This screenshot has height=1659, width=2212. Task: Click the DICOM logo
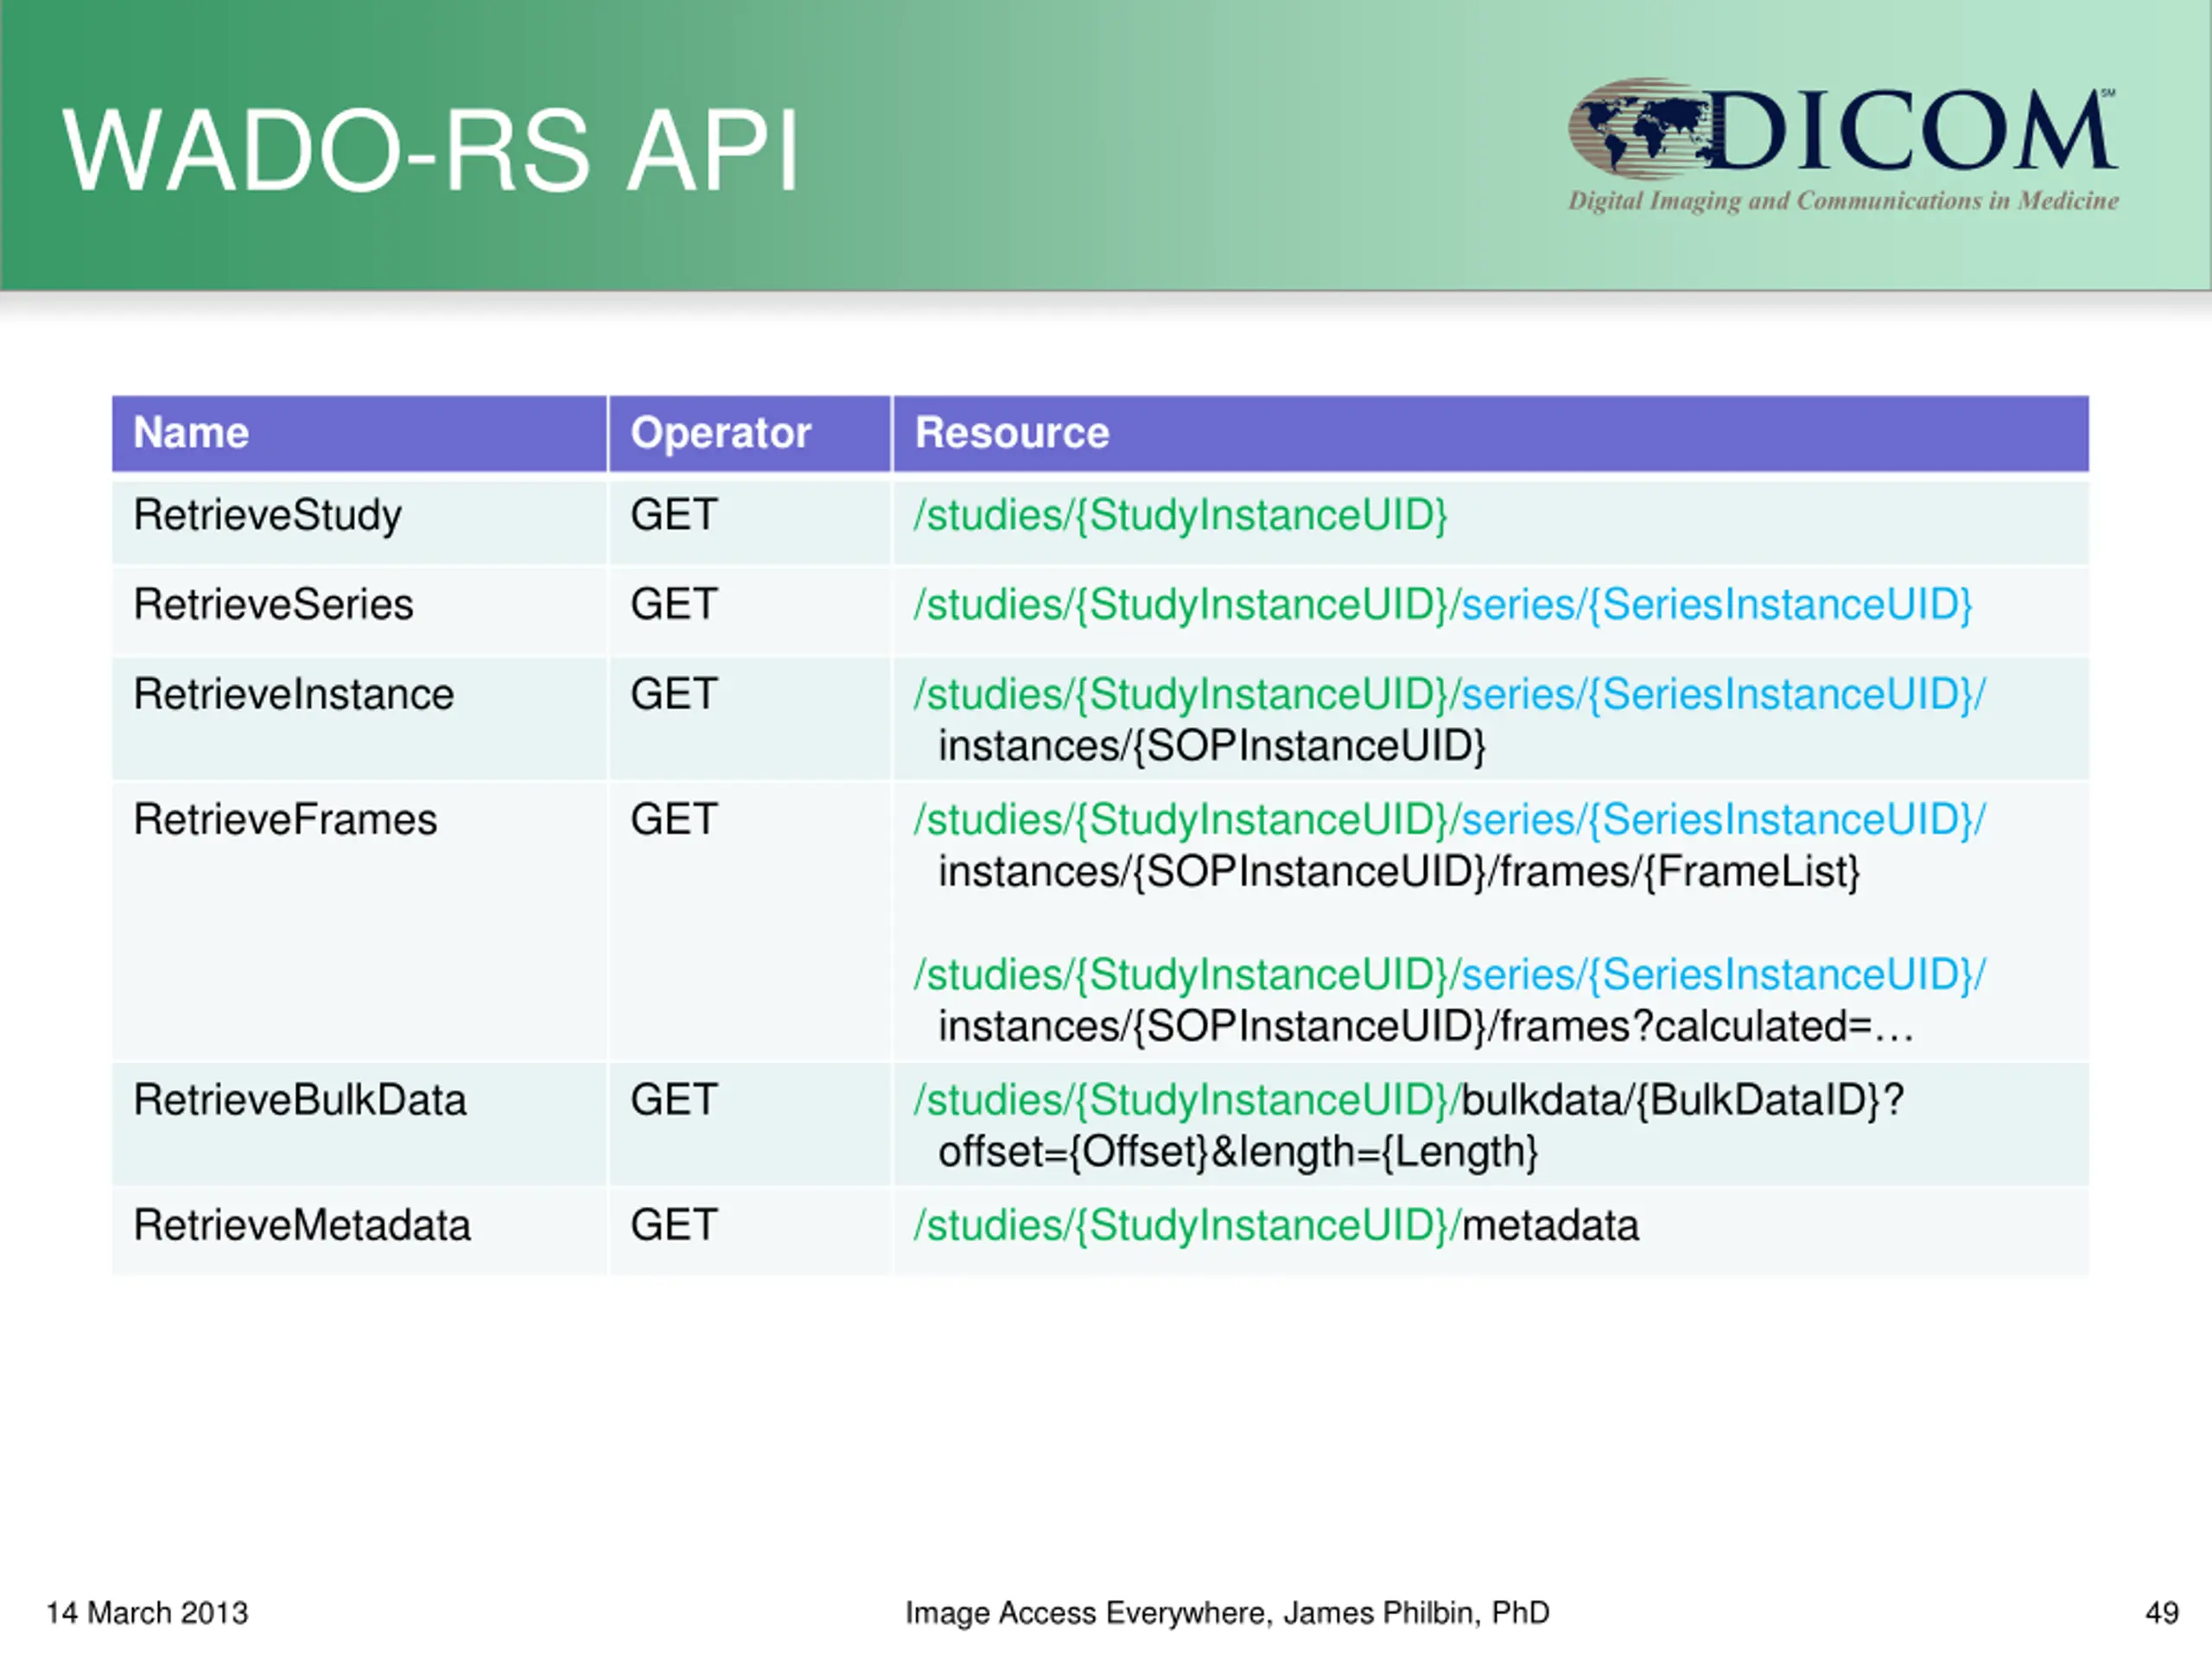click(x=1842, y=145)
